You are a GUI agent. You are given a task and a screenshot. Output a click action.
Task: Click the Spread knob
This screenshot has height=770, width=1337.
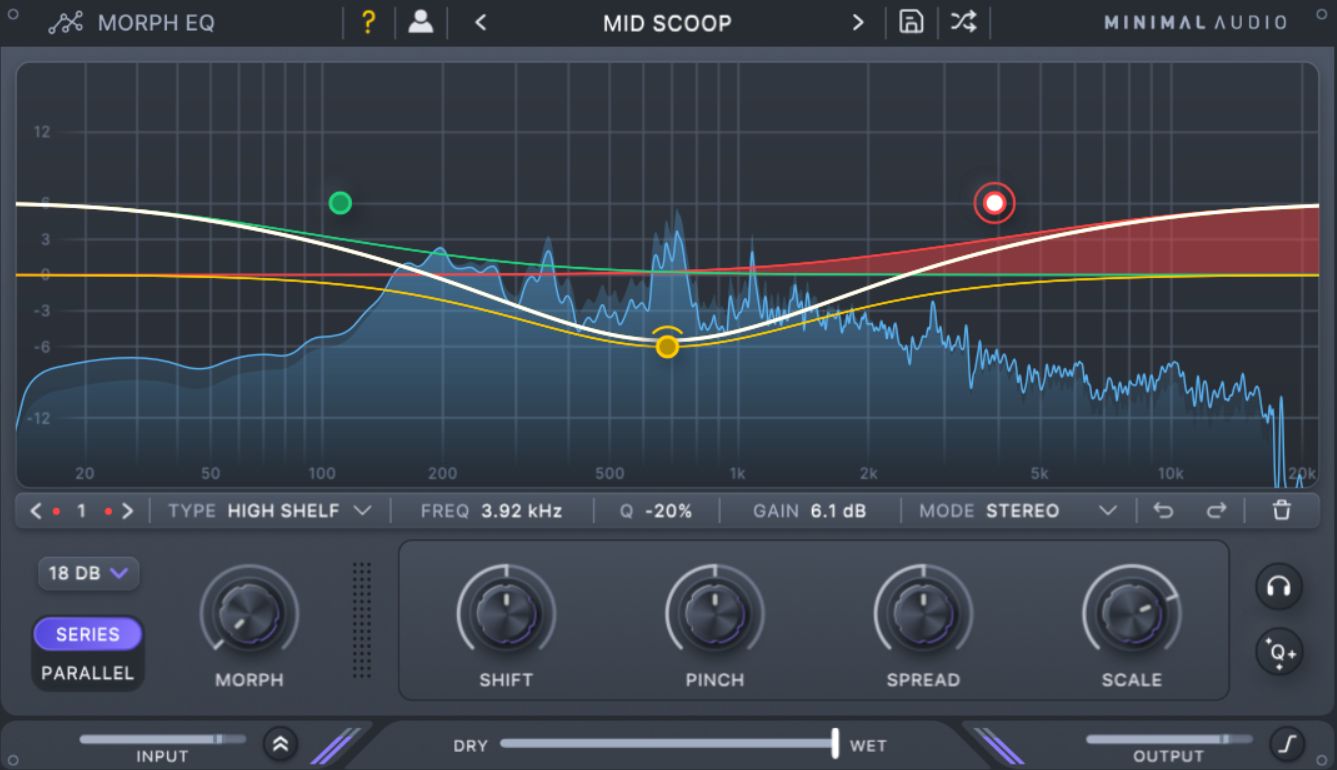(923, 612)
